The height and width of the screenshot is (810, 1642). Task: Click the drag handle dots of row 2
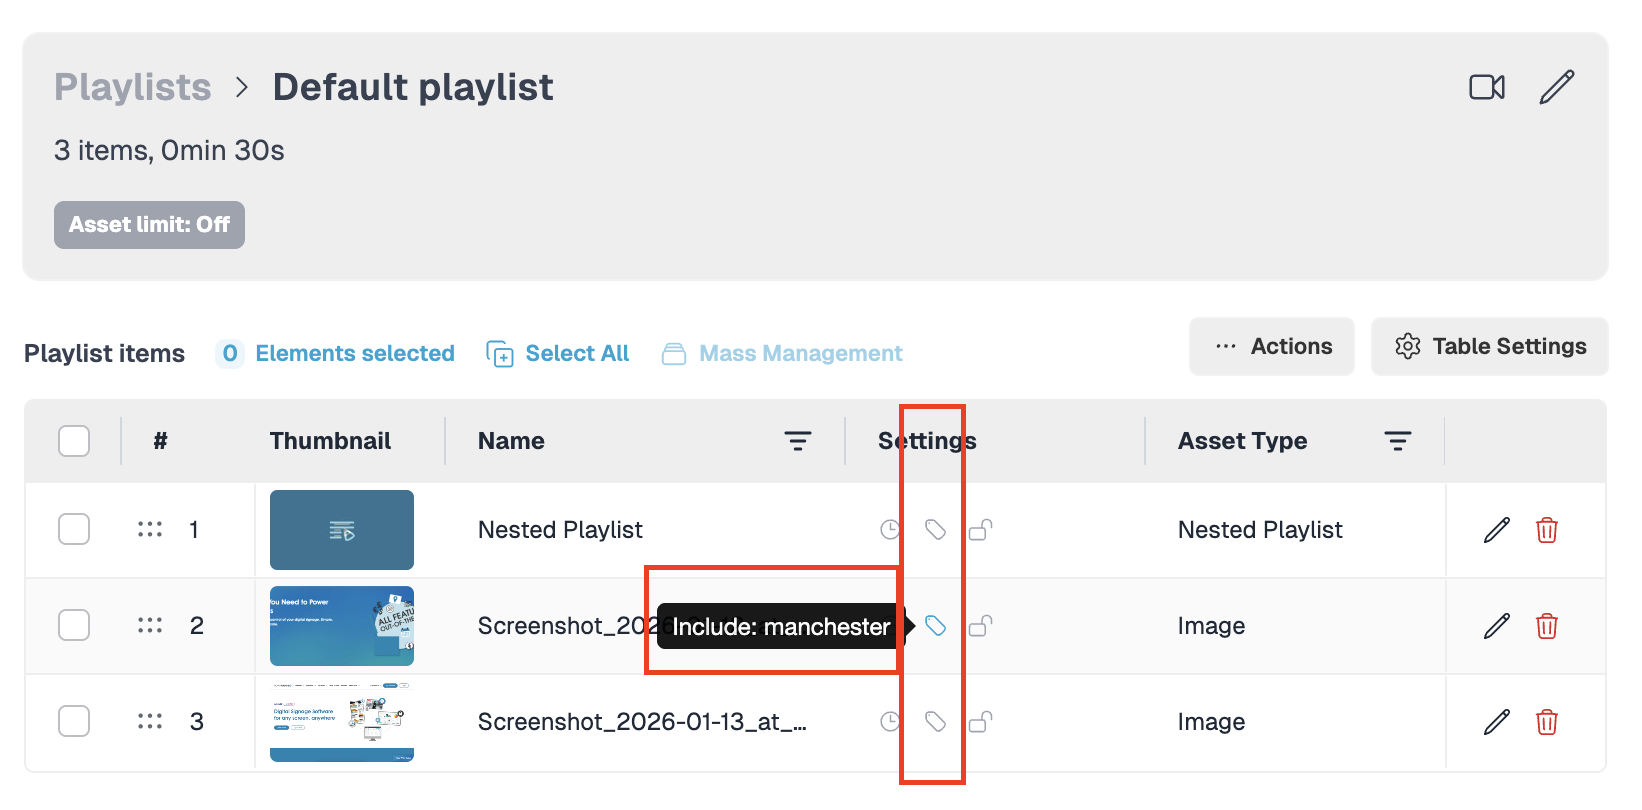click(x=150, y=625)
